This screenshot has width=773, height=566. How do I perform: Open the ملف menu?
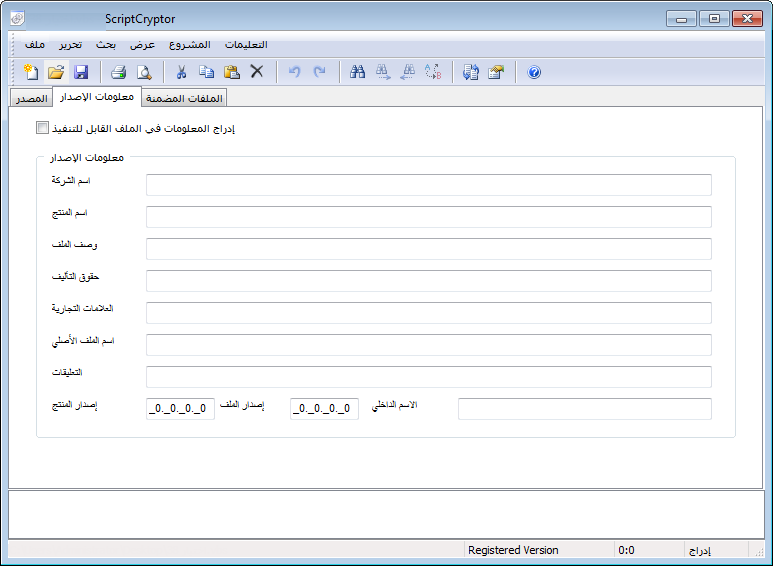[35, 45]
